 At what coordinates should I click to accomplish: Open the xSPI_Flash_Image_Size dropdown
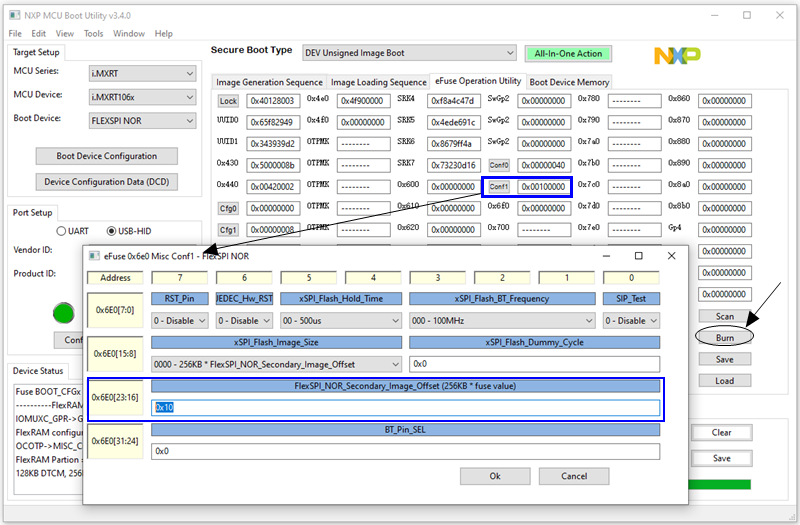(277, 364)
